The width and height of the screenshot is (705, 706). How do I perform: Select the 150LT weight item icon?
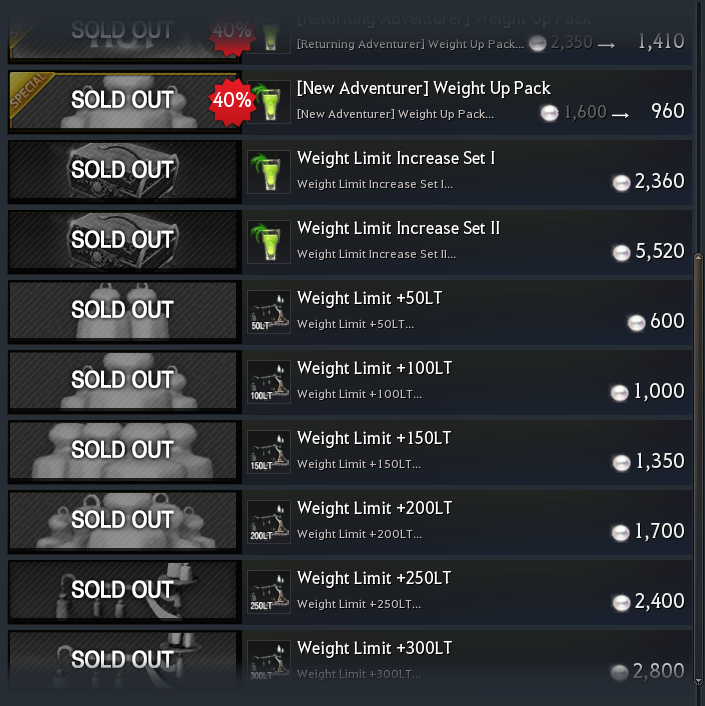pos(269,451)
